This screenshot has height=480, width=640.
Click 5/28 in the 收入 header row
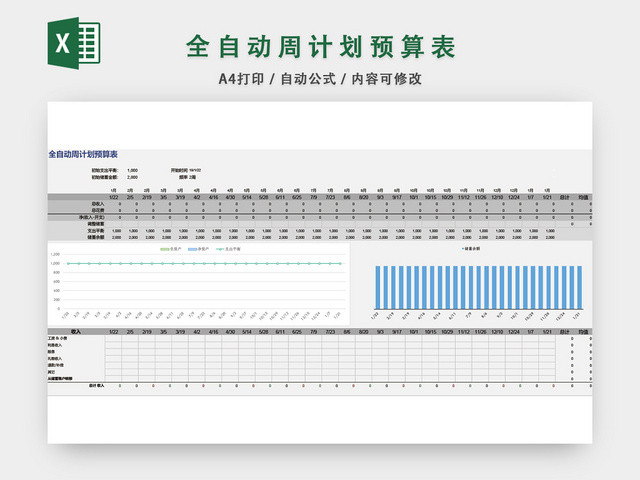click(263, 332)
